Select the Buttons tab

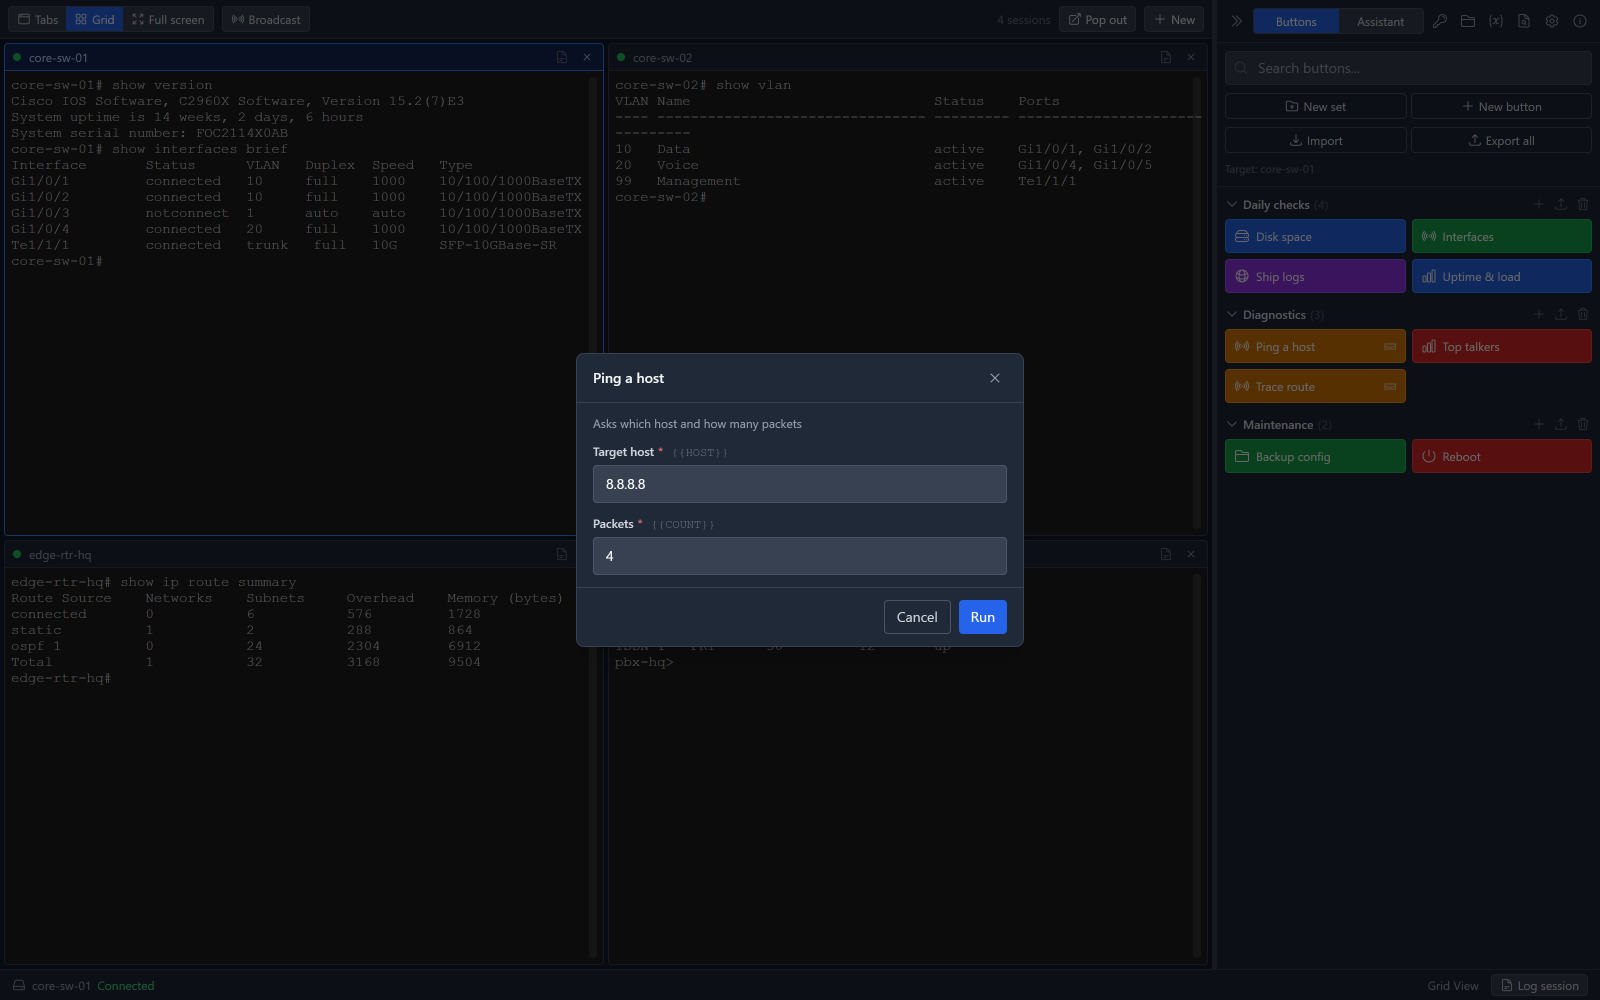(x=1296, y=22)
